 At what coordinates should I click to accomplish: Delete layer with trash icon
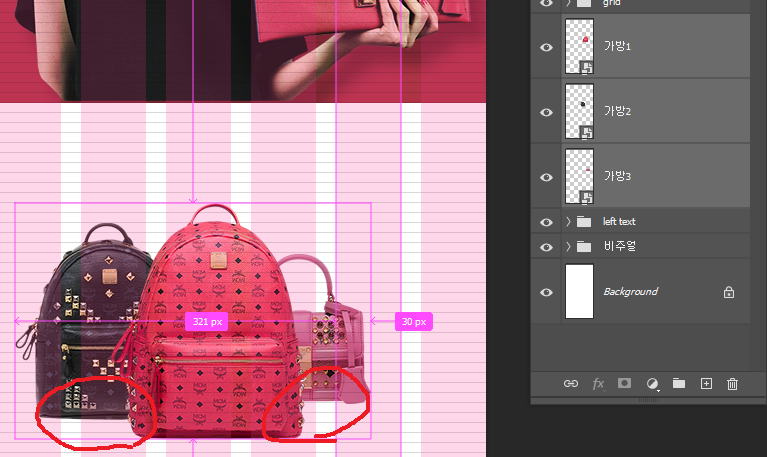pyautogui.click(x=732, y=384)
